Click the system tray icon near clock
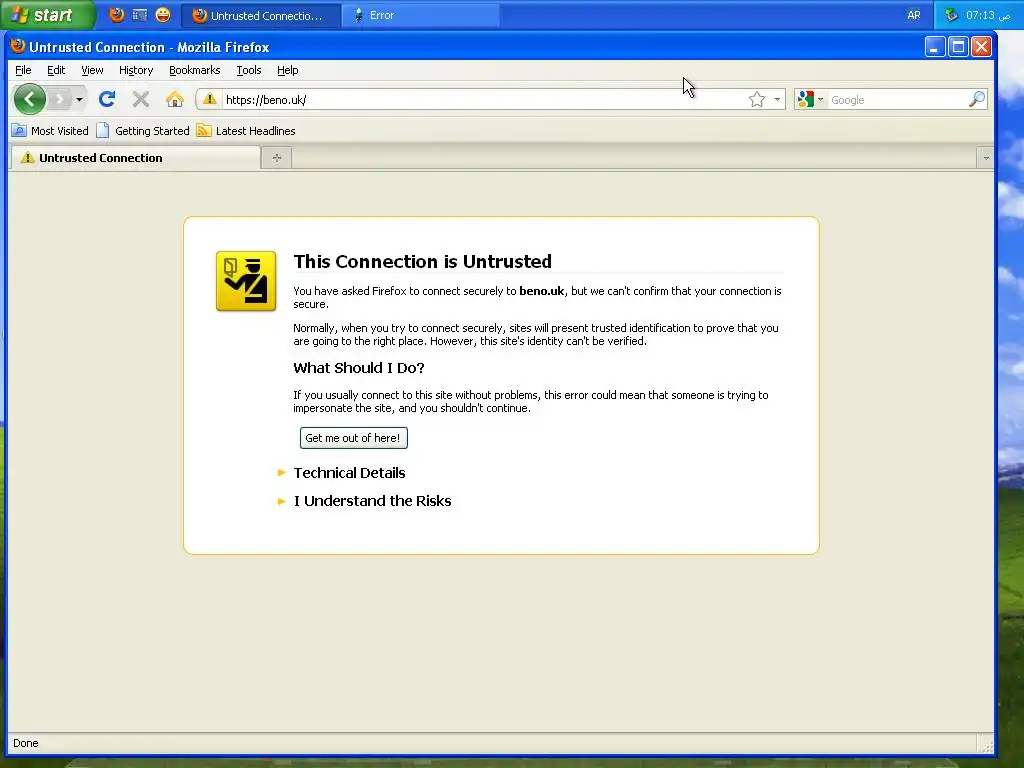Viewport: 1024px width, 768px height. 951,15
